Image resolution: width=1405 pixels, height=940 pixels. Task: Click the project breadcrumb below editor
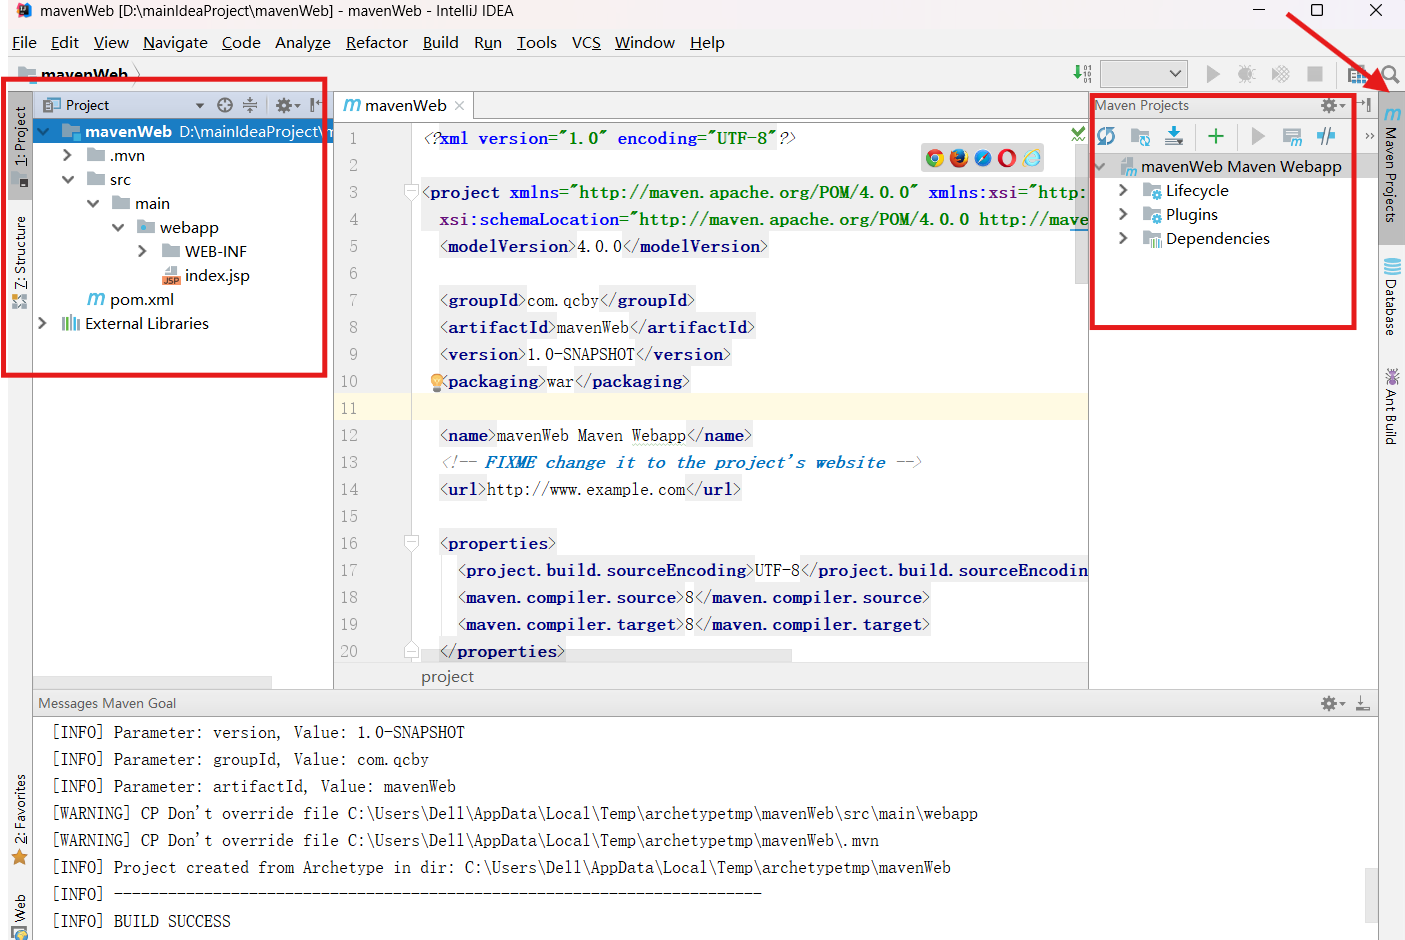click(447, 677)
